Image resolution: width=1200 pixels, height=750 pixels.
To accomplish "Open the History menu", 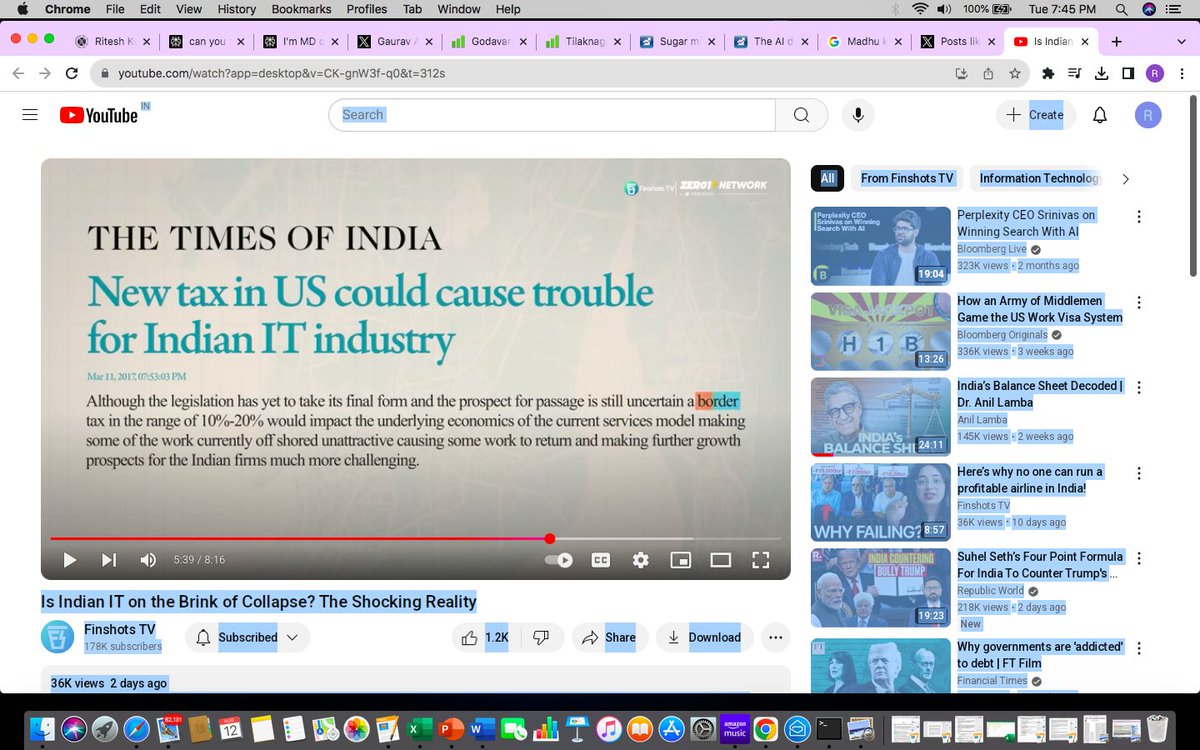I will 237,9.
